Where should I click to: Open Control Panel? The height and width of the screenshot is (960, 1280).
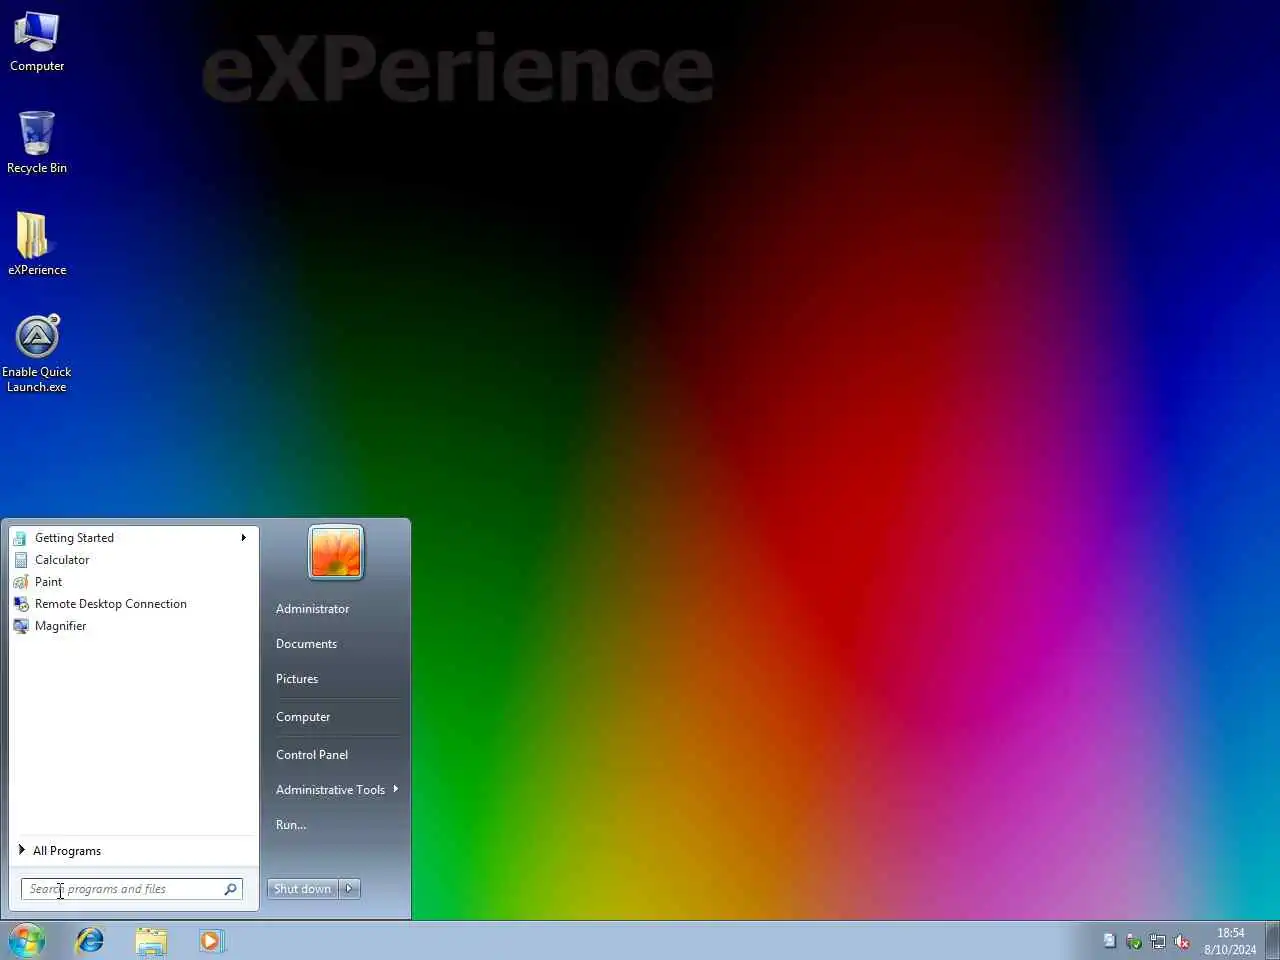pos(312,755)
